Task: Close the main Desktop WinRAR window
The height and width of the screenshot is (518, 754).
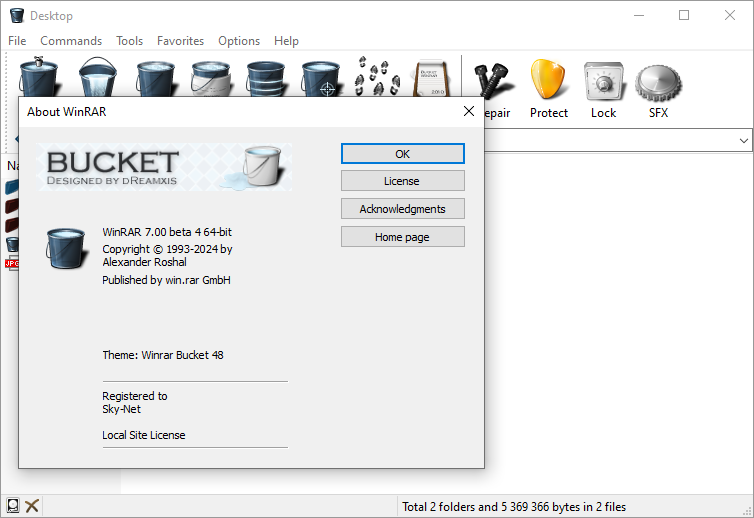Action: 729,15
